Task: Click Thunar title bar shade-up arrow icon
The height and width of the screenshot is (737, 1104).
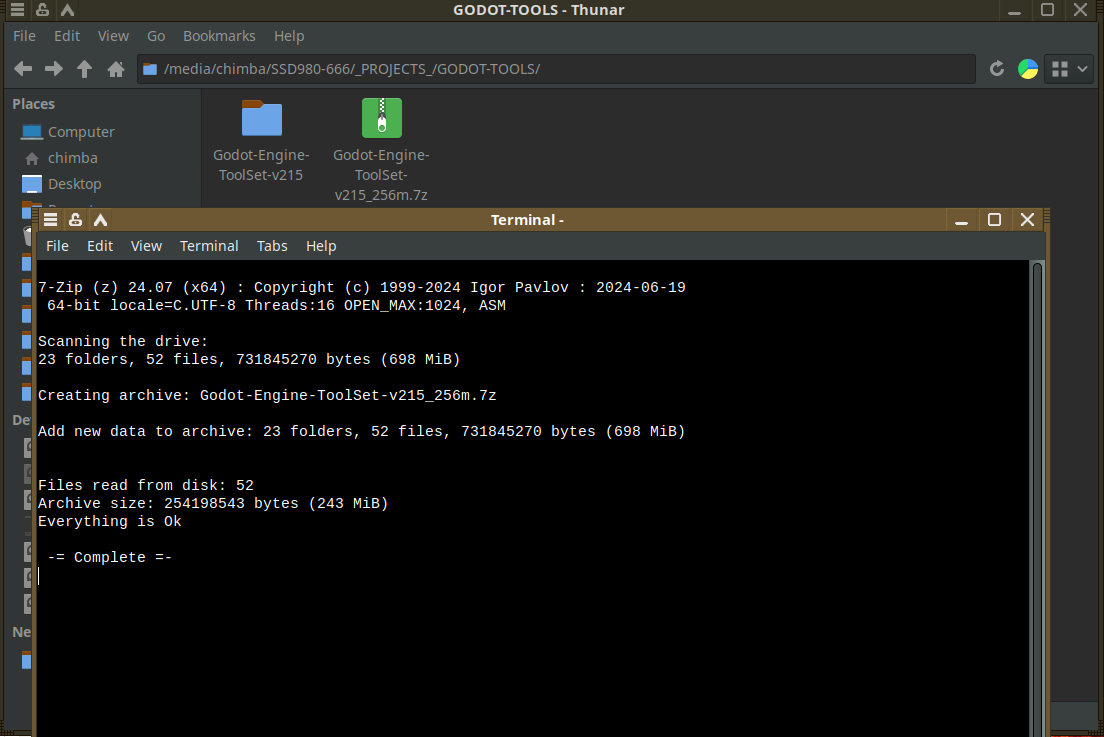Action: point(68,10)
